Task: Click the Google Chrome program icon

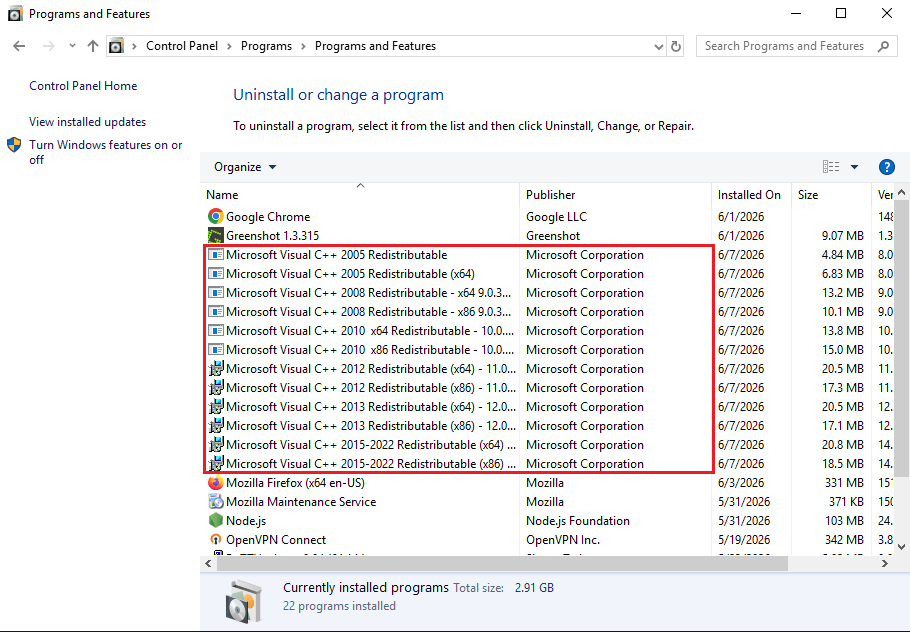Action: (216, 216)
